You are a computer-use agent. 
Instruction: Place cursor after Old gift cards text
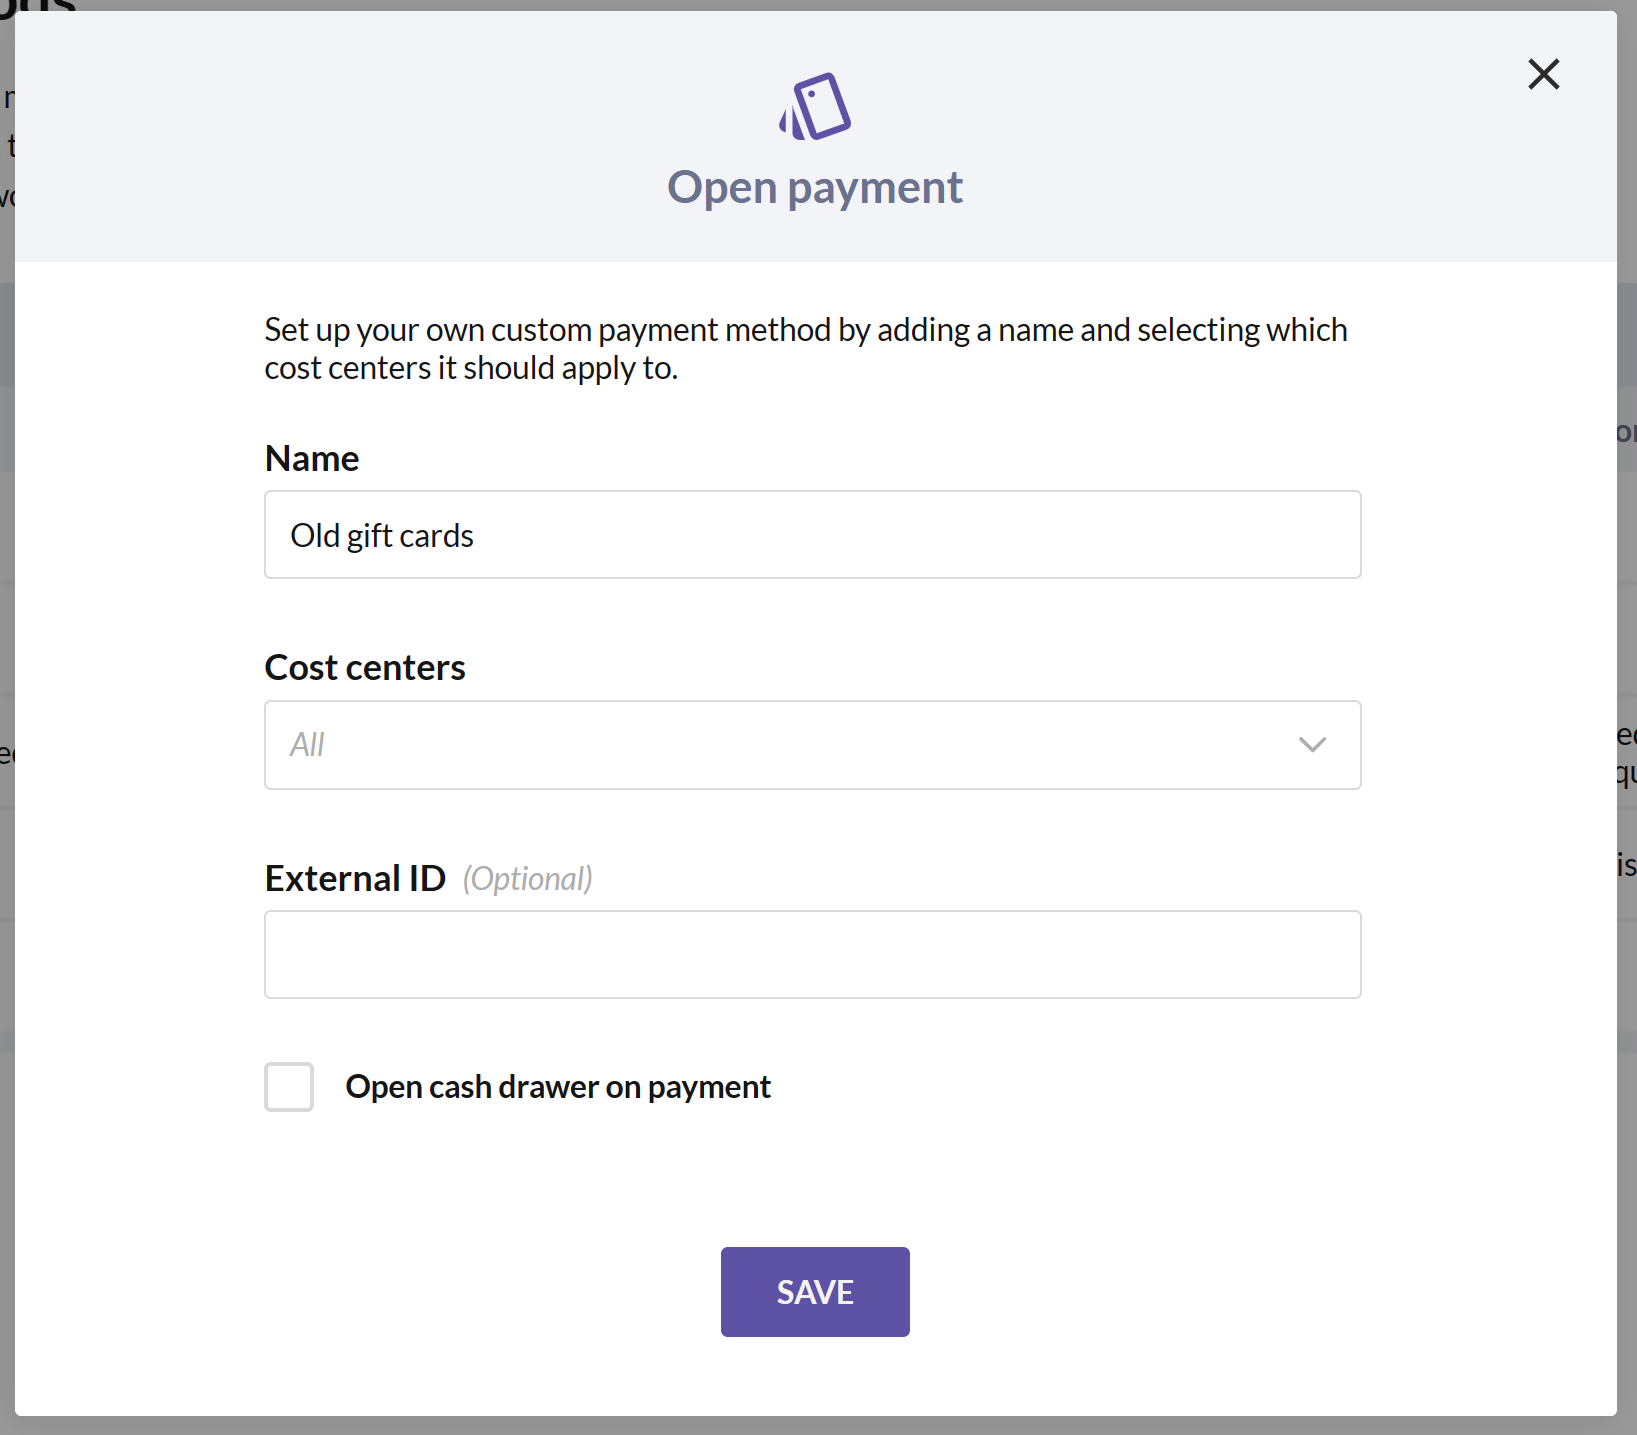(x=476, y=536)
